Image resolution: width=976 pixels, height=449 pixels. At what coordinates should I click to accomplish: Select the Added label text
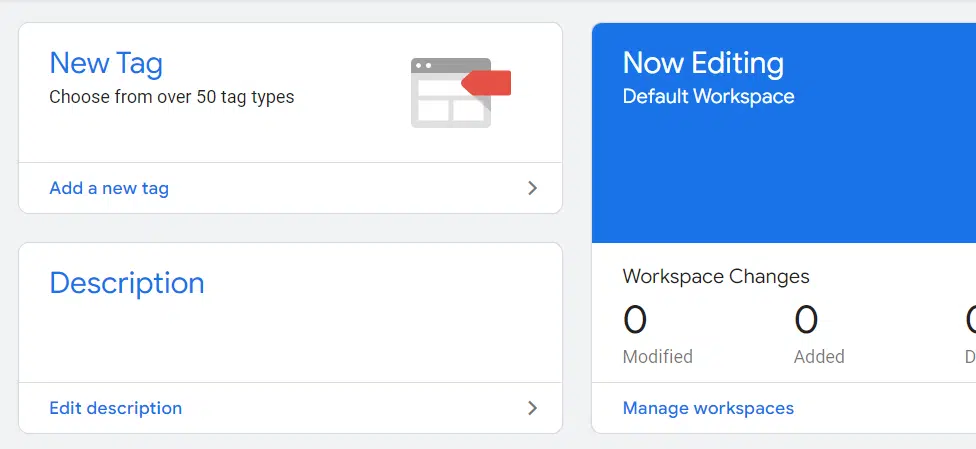coord(819,356)
